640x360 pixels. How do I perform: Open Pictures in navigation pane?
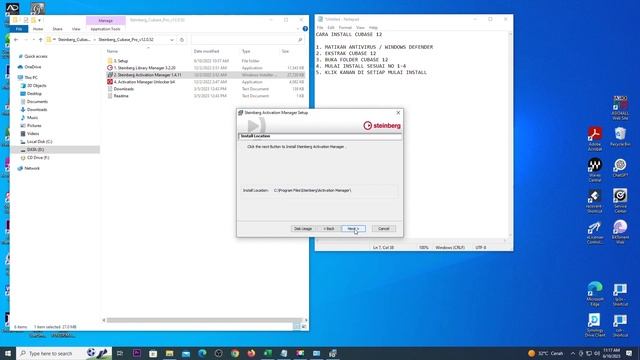pyautogui.click(x=34, y=126)
